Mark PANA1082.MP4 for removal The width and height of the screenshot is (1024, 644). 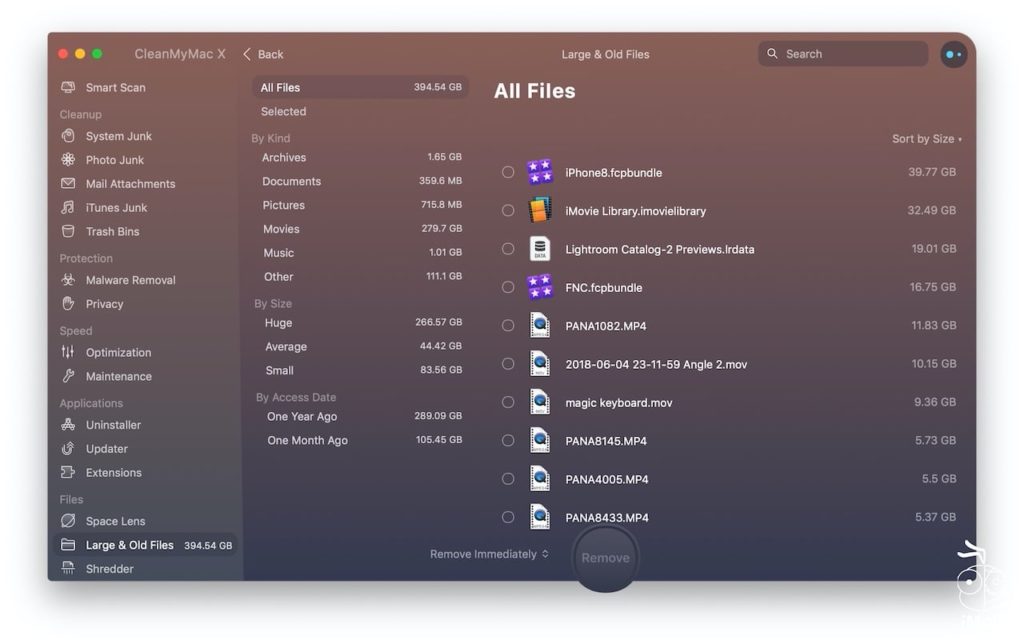point(508,325)
